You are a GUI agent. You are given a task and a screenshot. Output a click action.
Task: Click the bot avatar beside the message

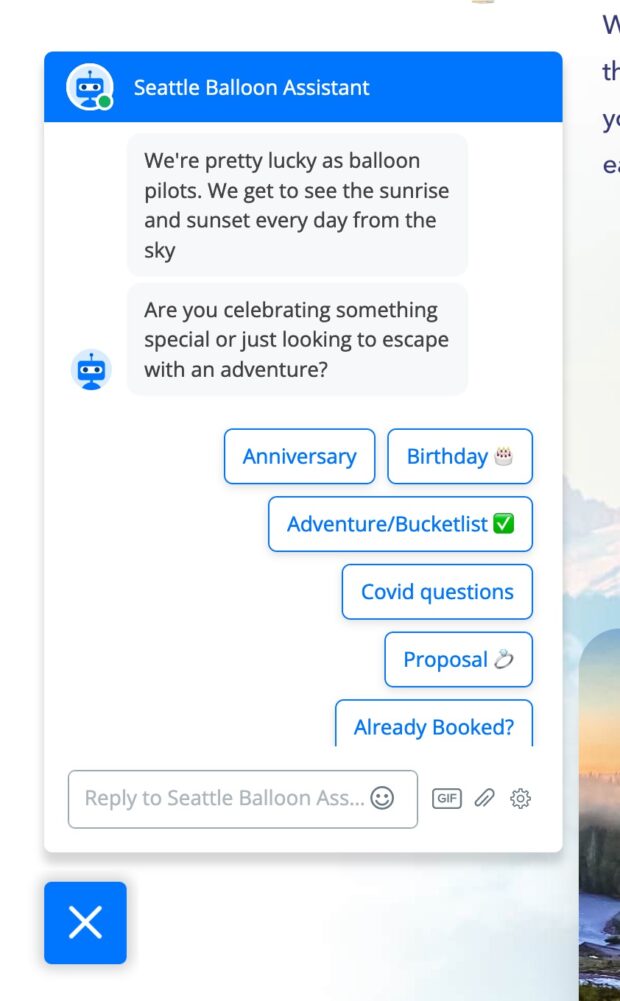pos(91,370)
